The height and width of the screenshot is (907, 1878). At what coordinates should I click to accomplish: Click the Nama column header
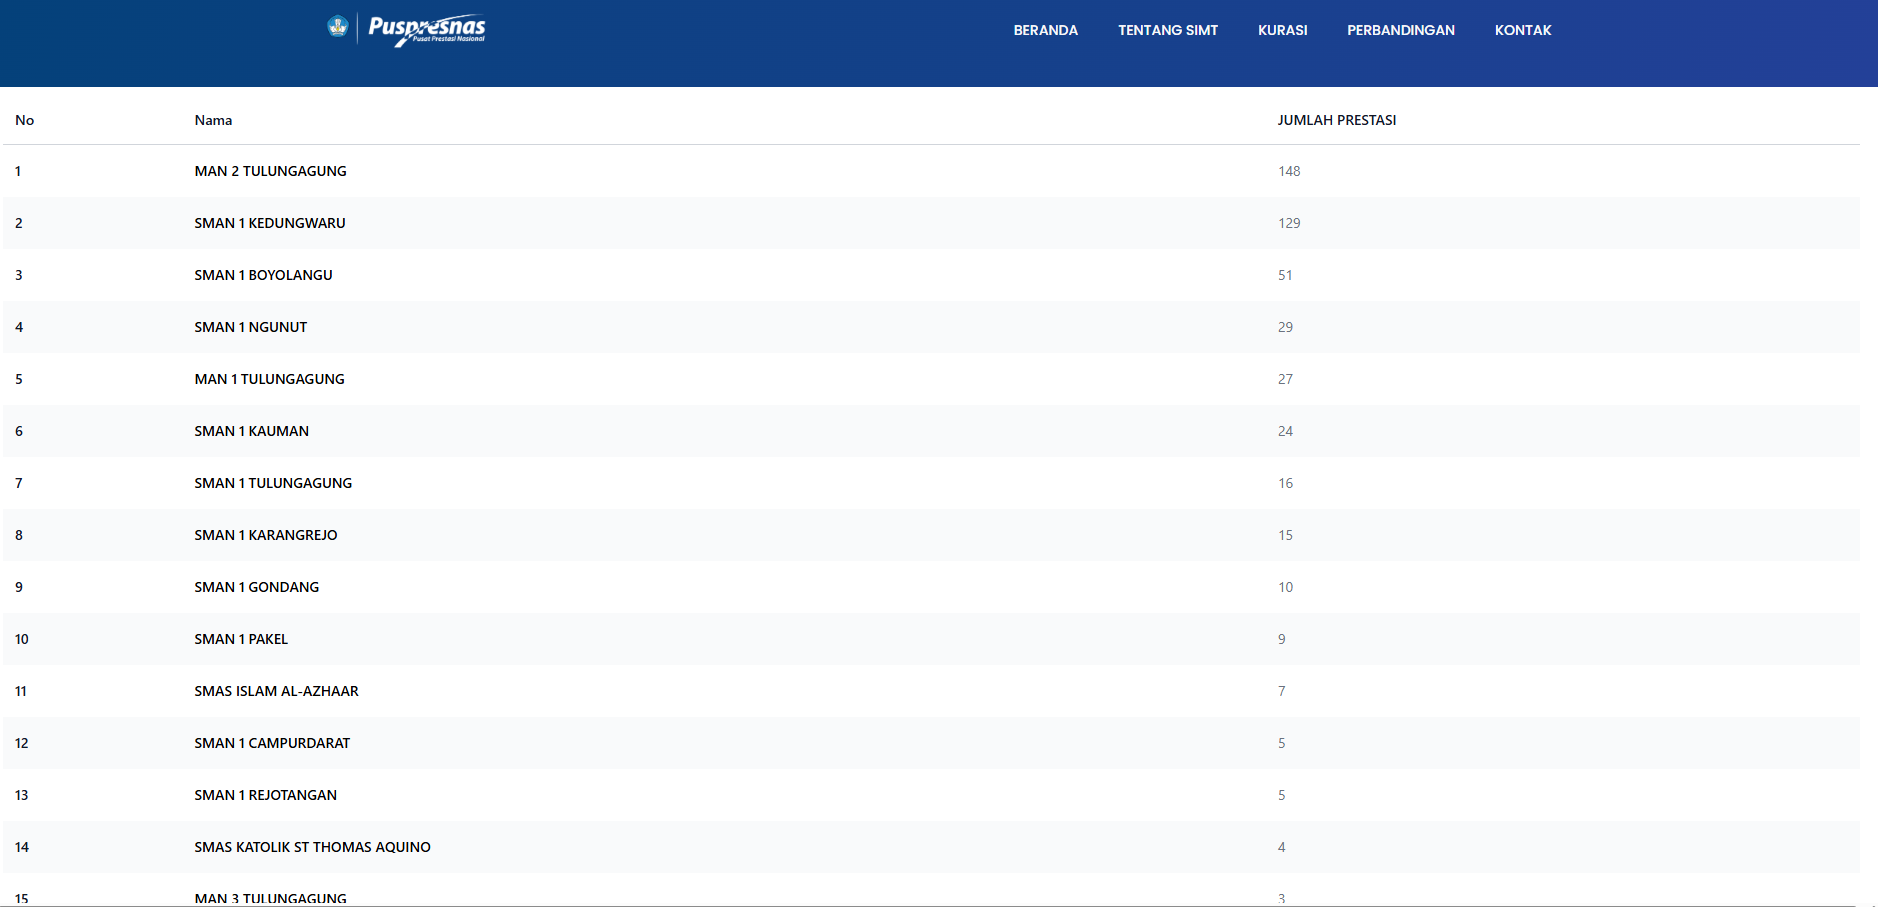pos(213,120)
